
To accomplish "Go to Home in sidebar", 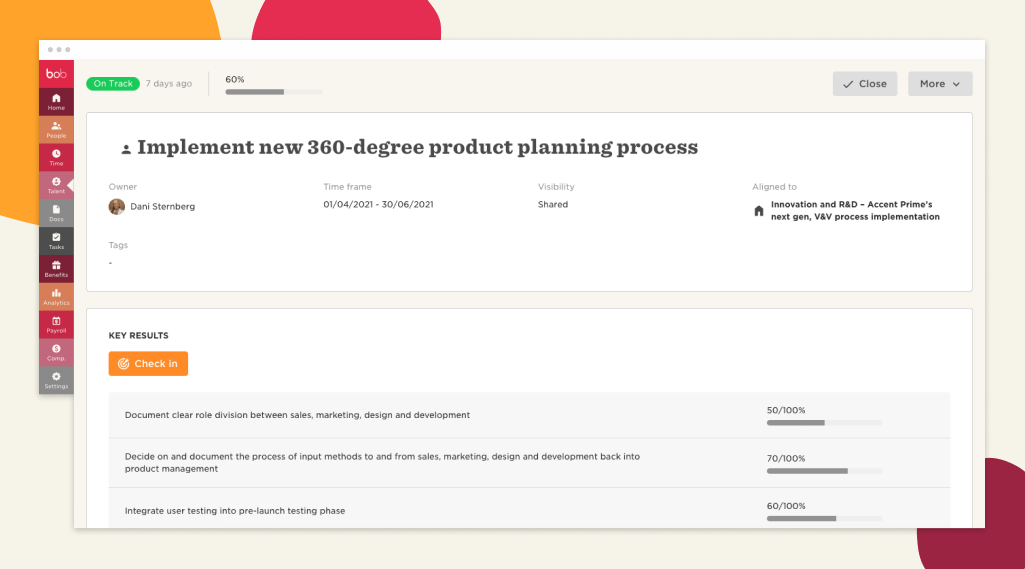I will click(x=56, y=102).
